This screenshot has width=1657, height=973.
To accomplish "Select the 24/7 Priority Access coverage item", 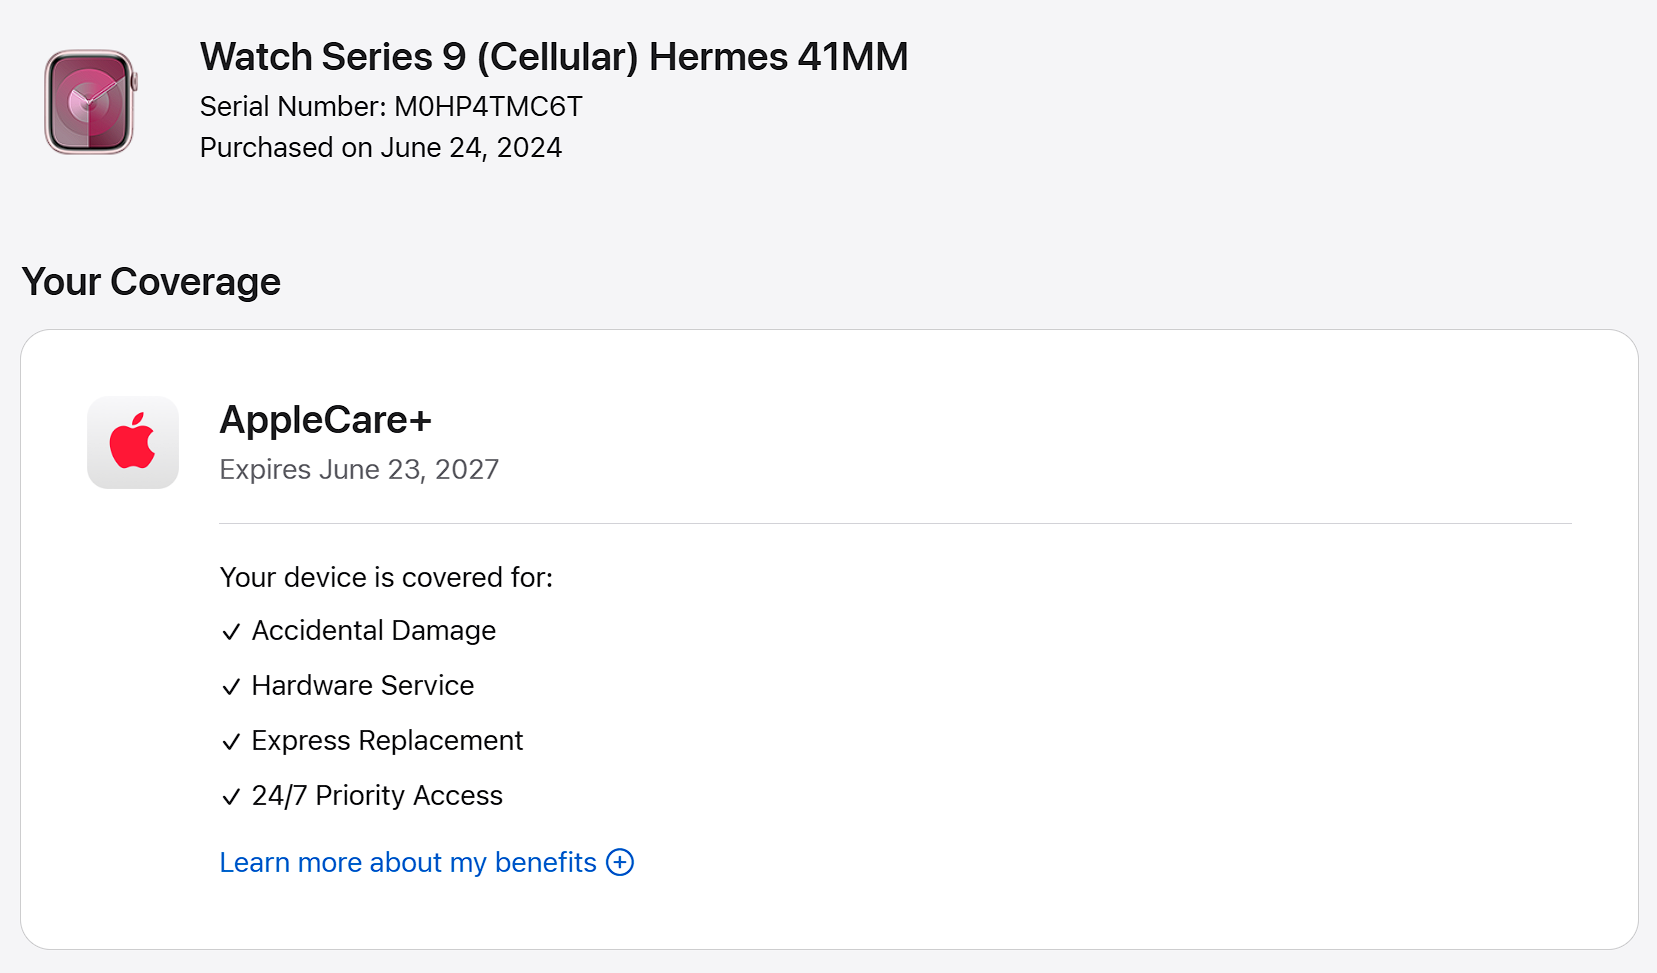I will pyautogui.click(x=377, y=796).
